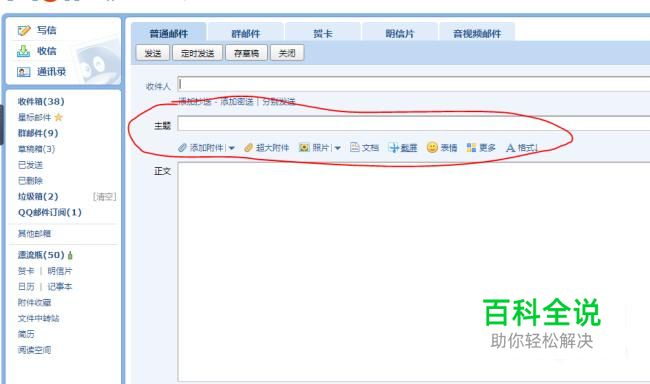Click the 格式 letter A icon
Viewport: 650px width, 384px height.
510,148
